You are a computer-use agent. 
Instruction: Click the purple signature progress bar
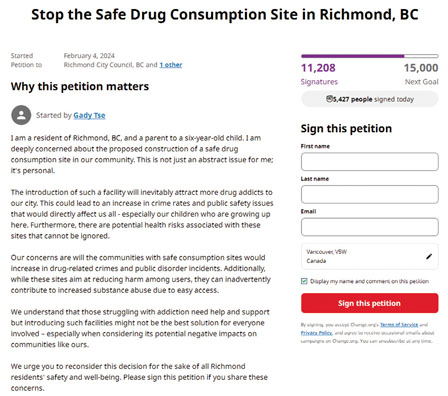pos(369,56)
